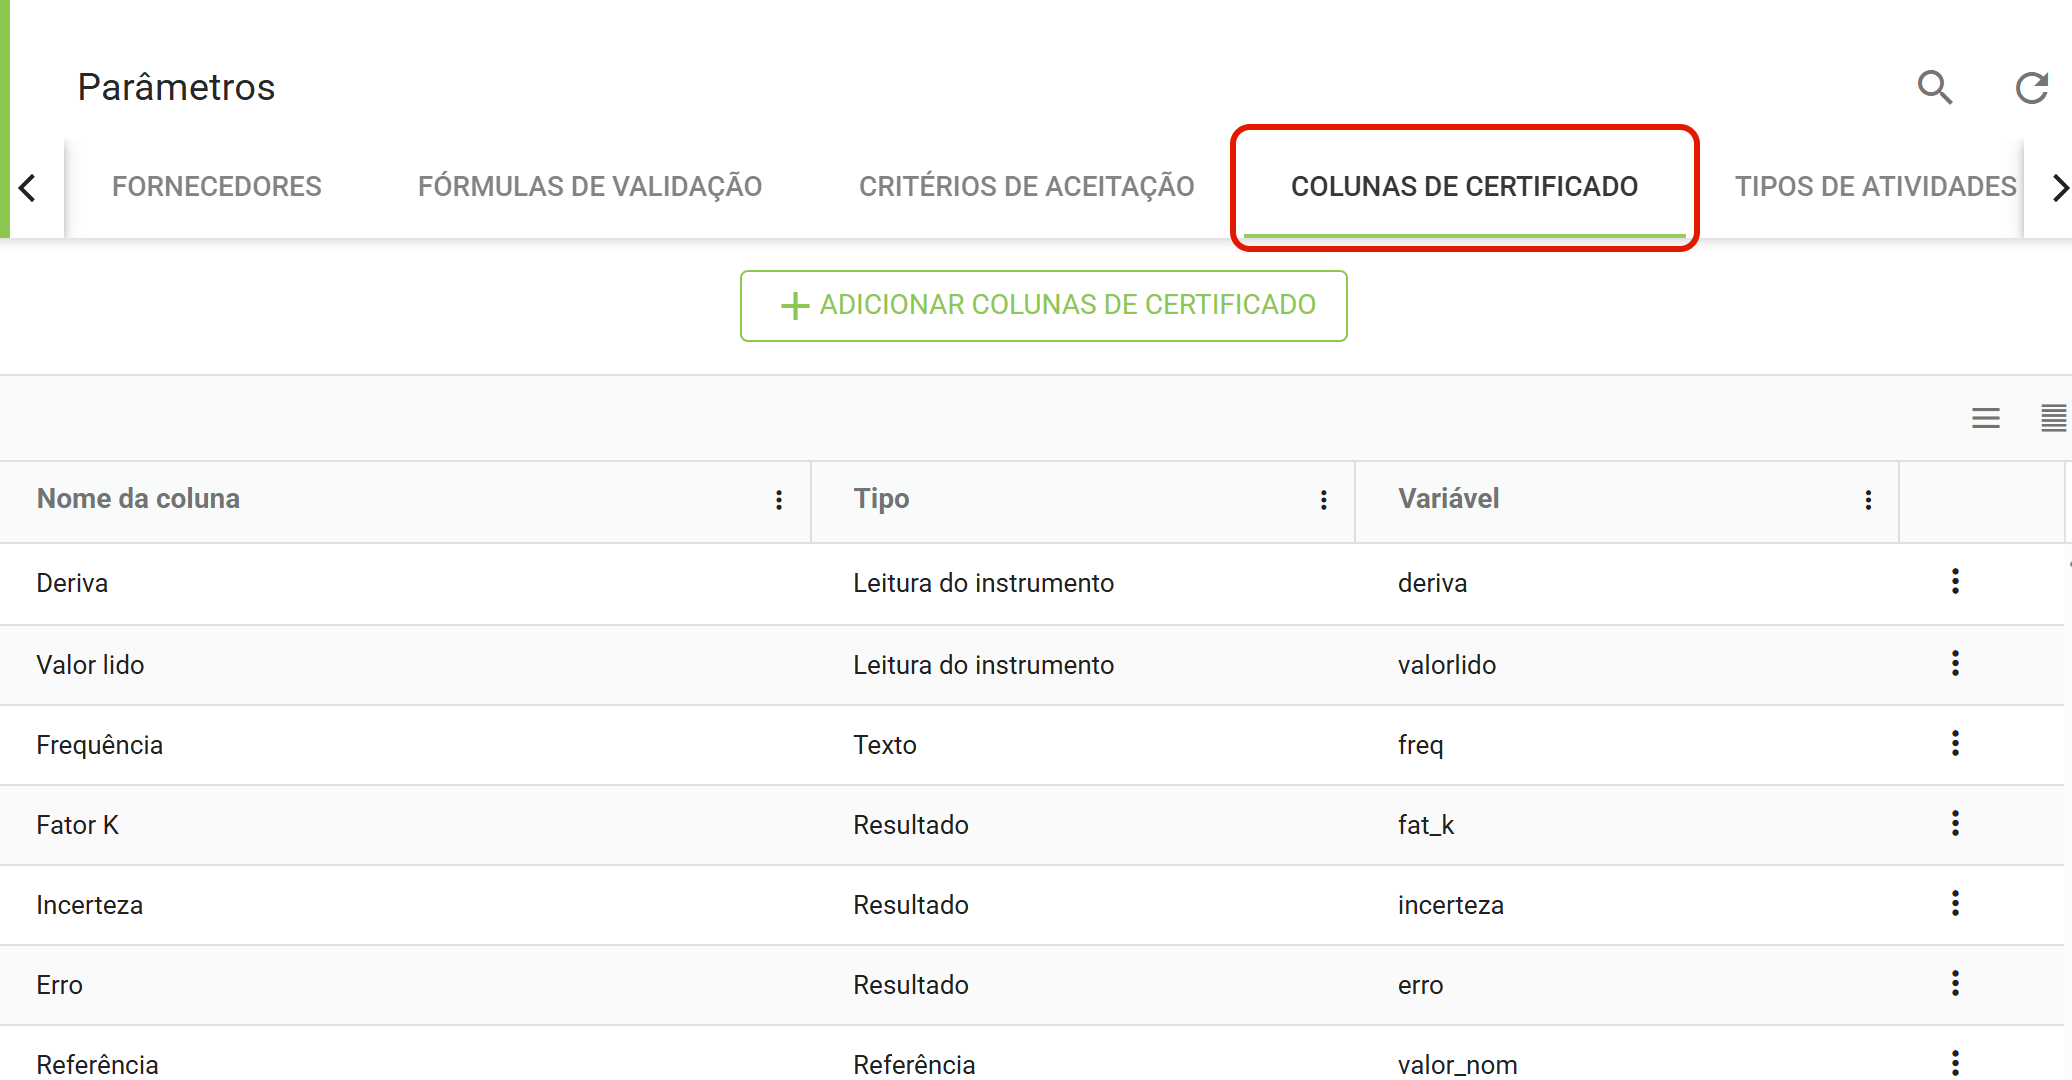Open actions menu for Deriva row
This screenshot has height=1080, width=2072.
click(x=1955, y=581)
